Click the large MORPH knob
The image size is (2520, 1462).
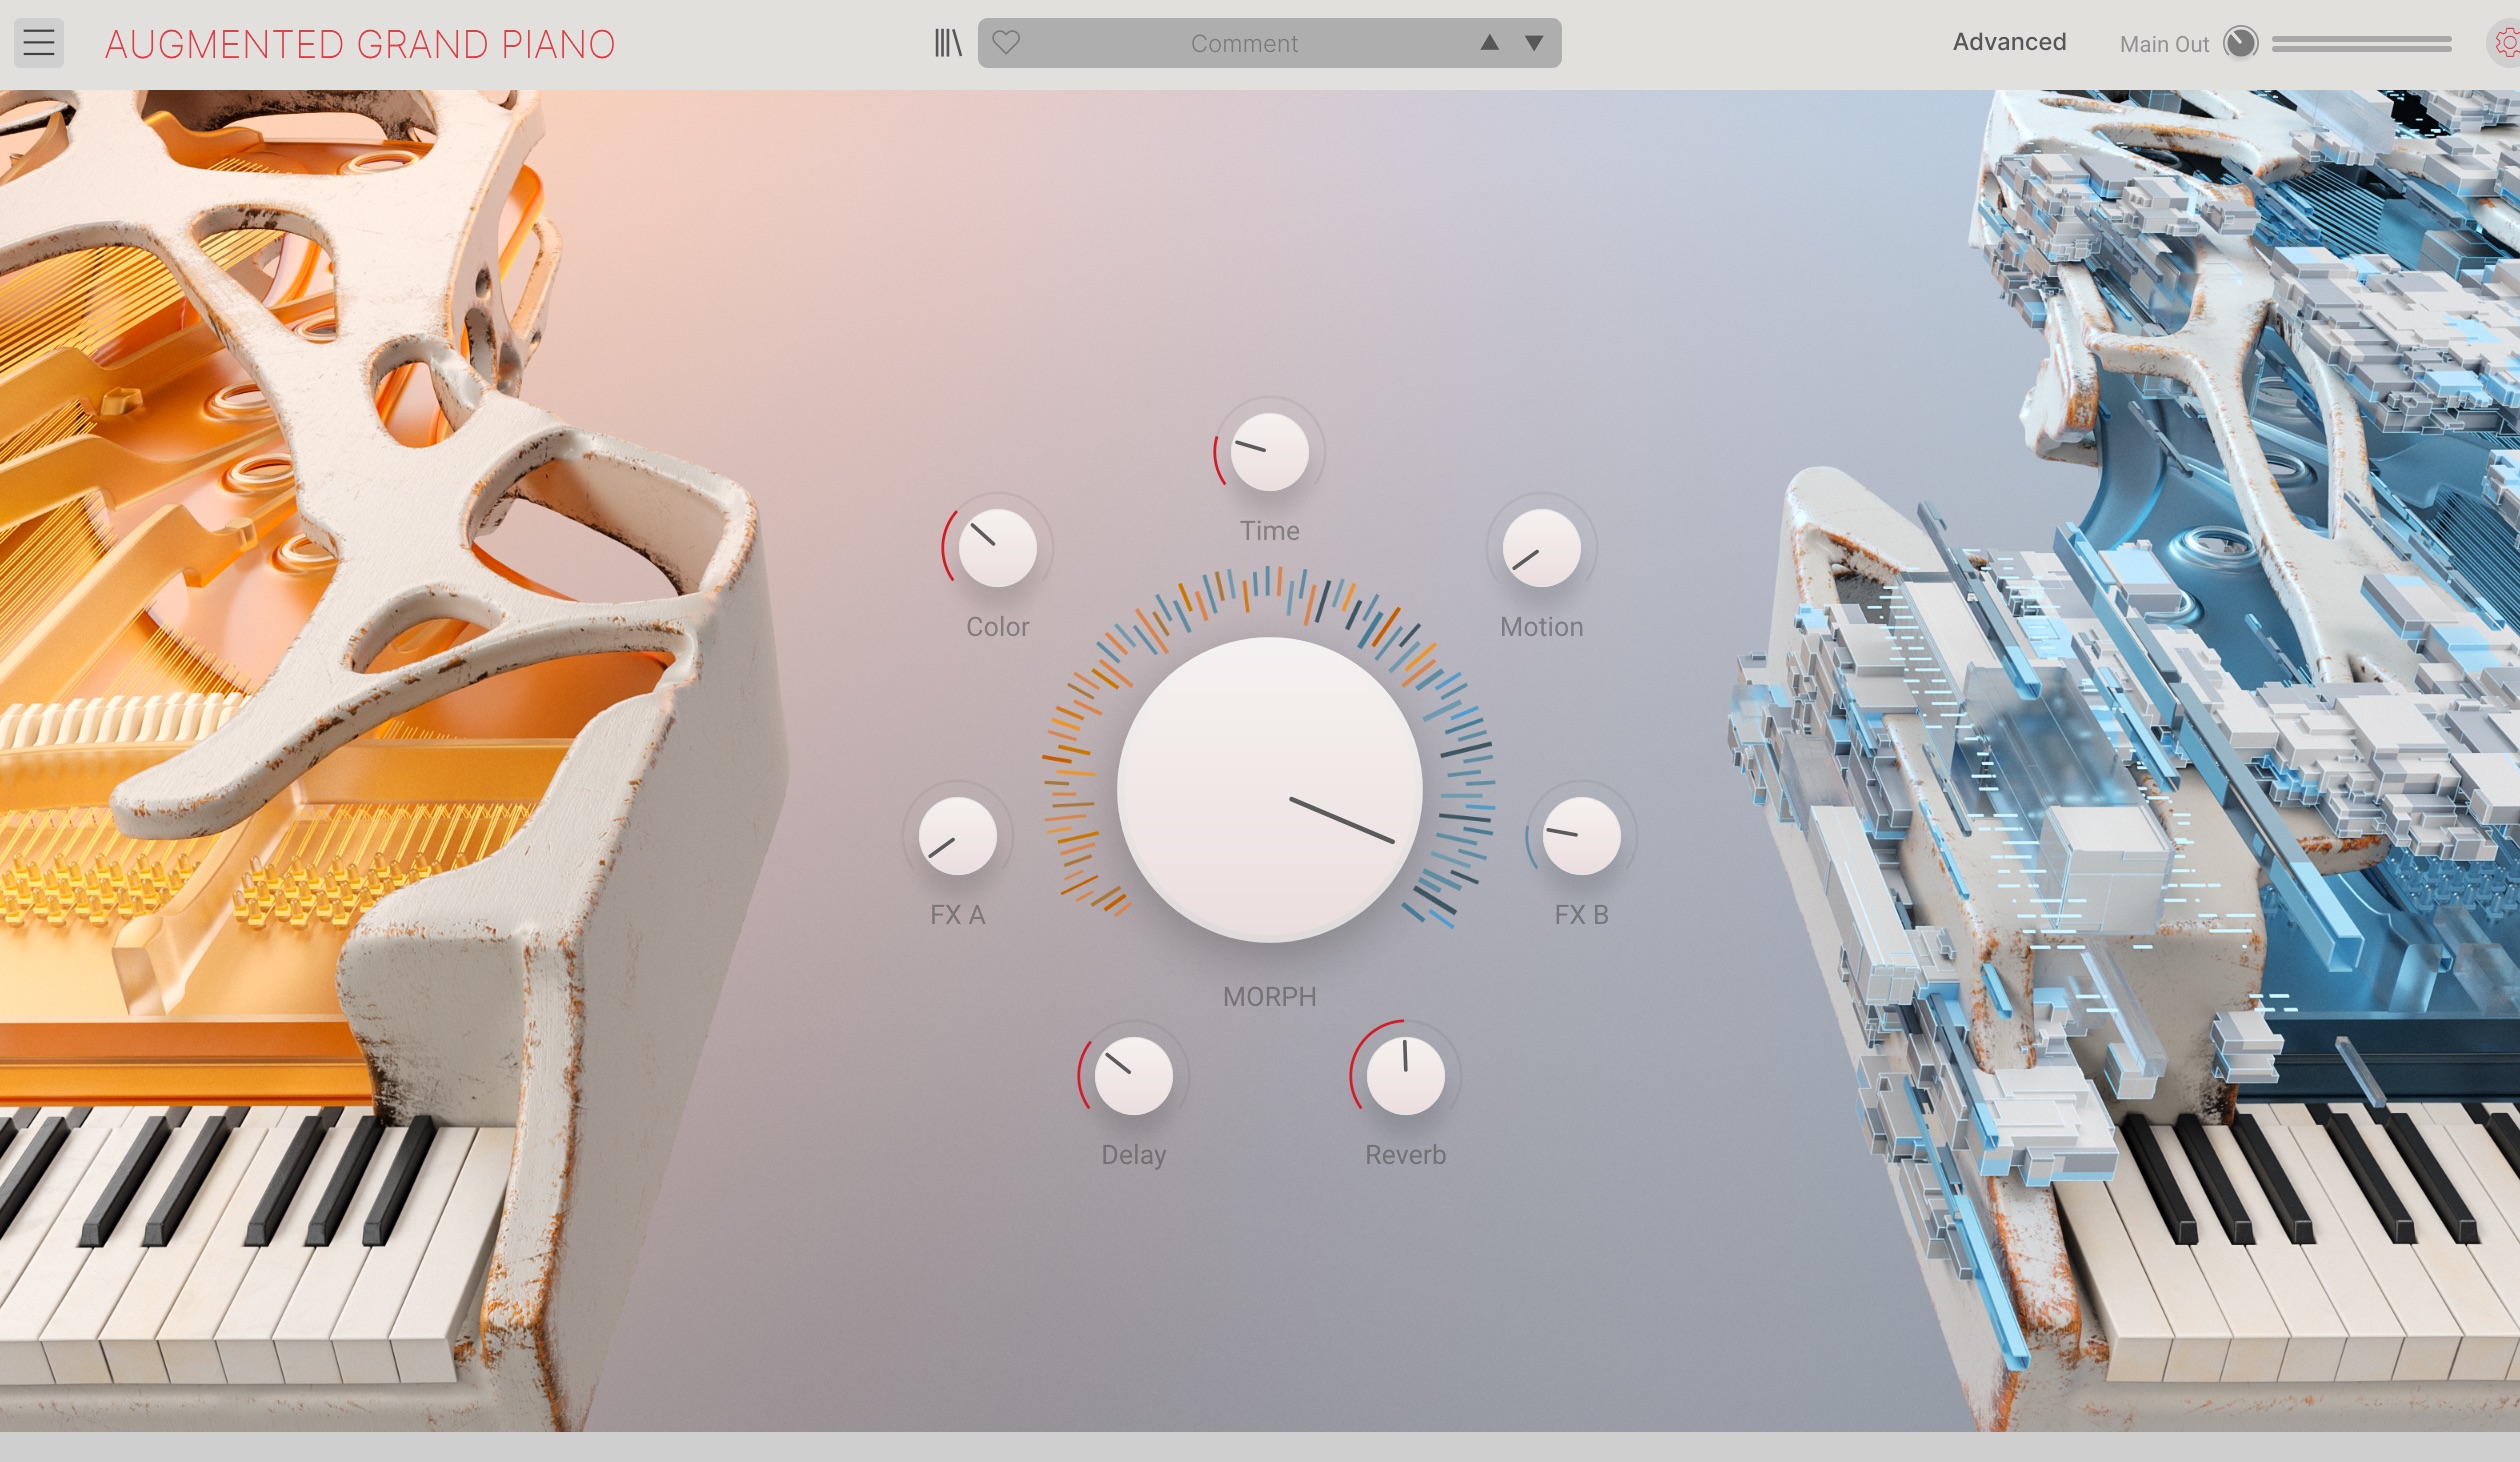(1269, 790)
